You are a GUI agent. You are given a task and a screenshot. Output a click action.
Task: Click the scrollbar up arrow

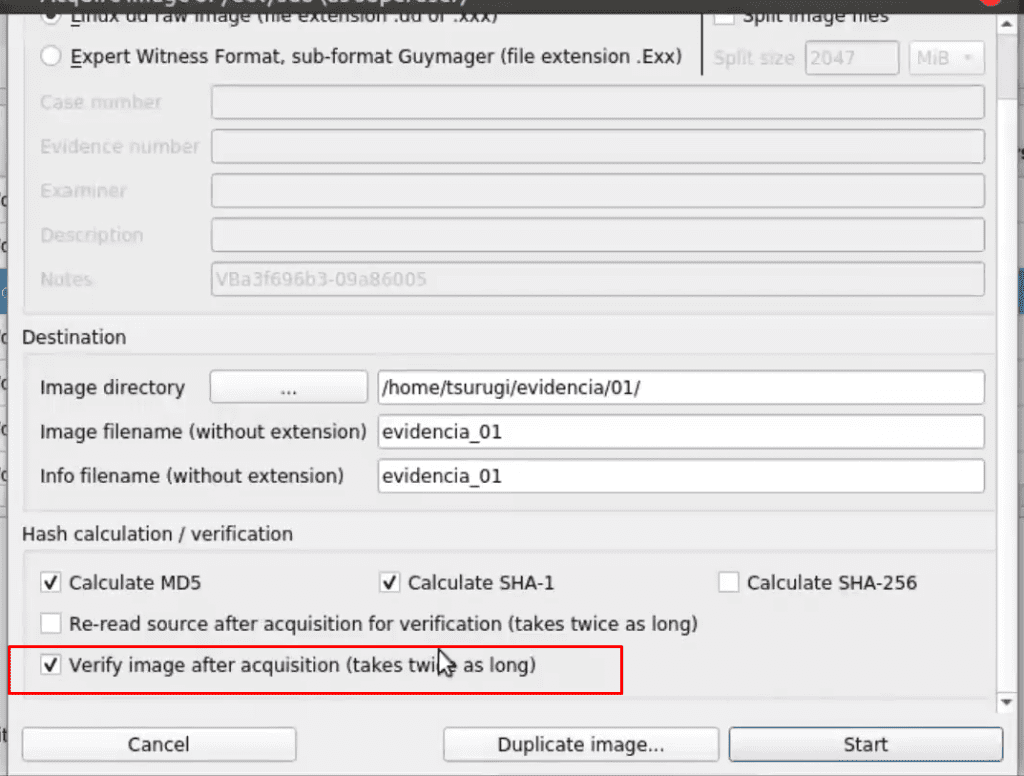[x=1006, y=24]
